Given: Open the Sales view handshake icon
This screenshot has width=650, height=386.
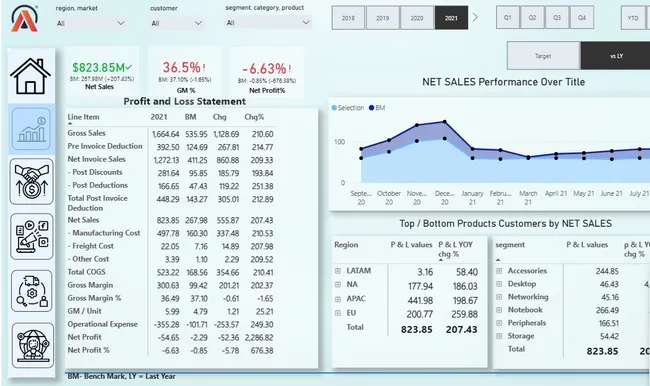Looking at the screenshot, I should tap(32, 181).
